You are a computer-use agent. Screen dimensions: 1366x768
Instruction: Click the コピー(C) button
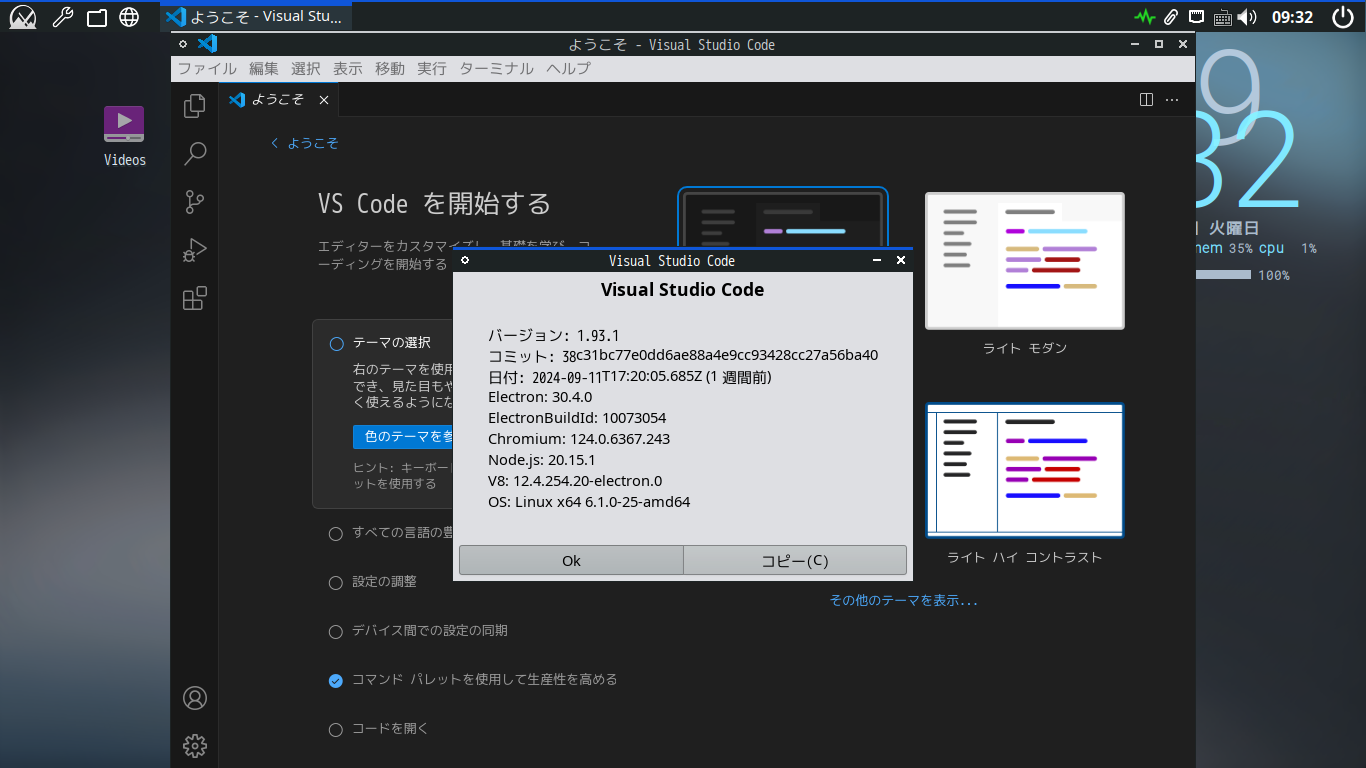[795, 560]
